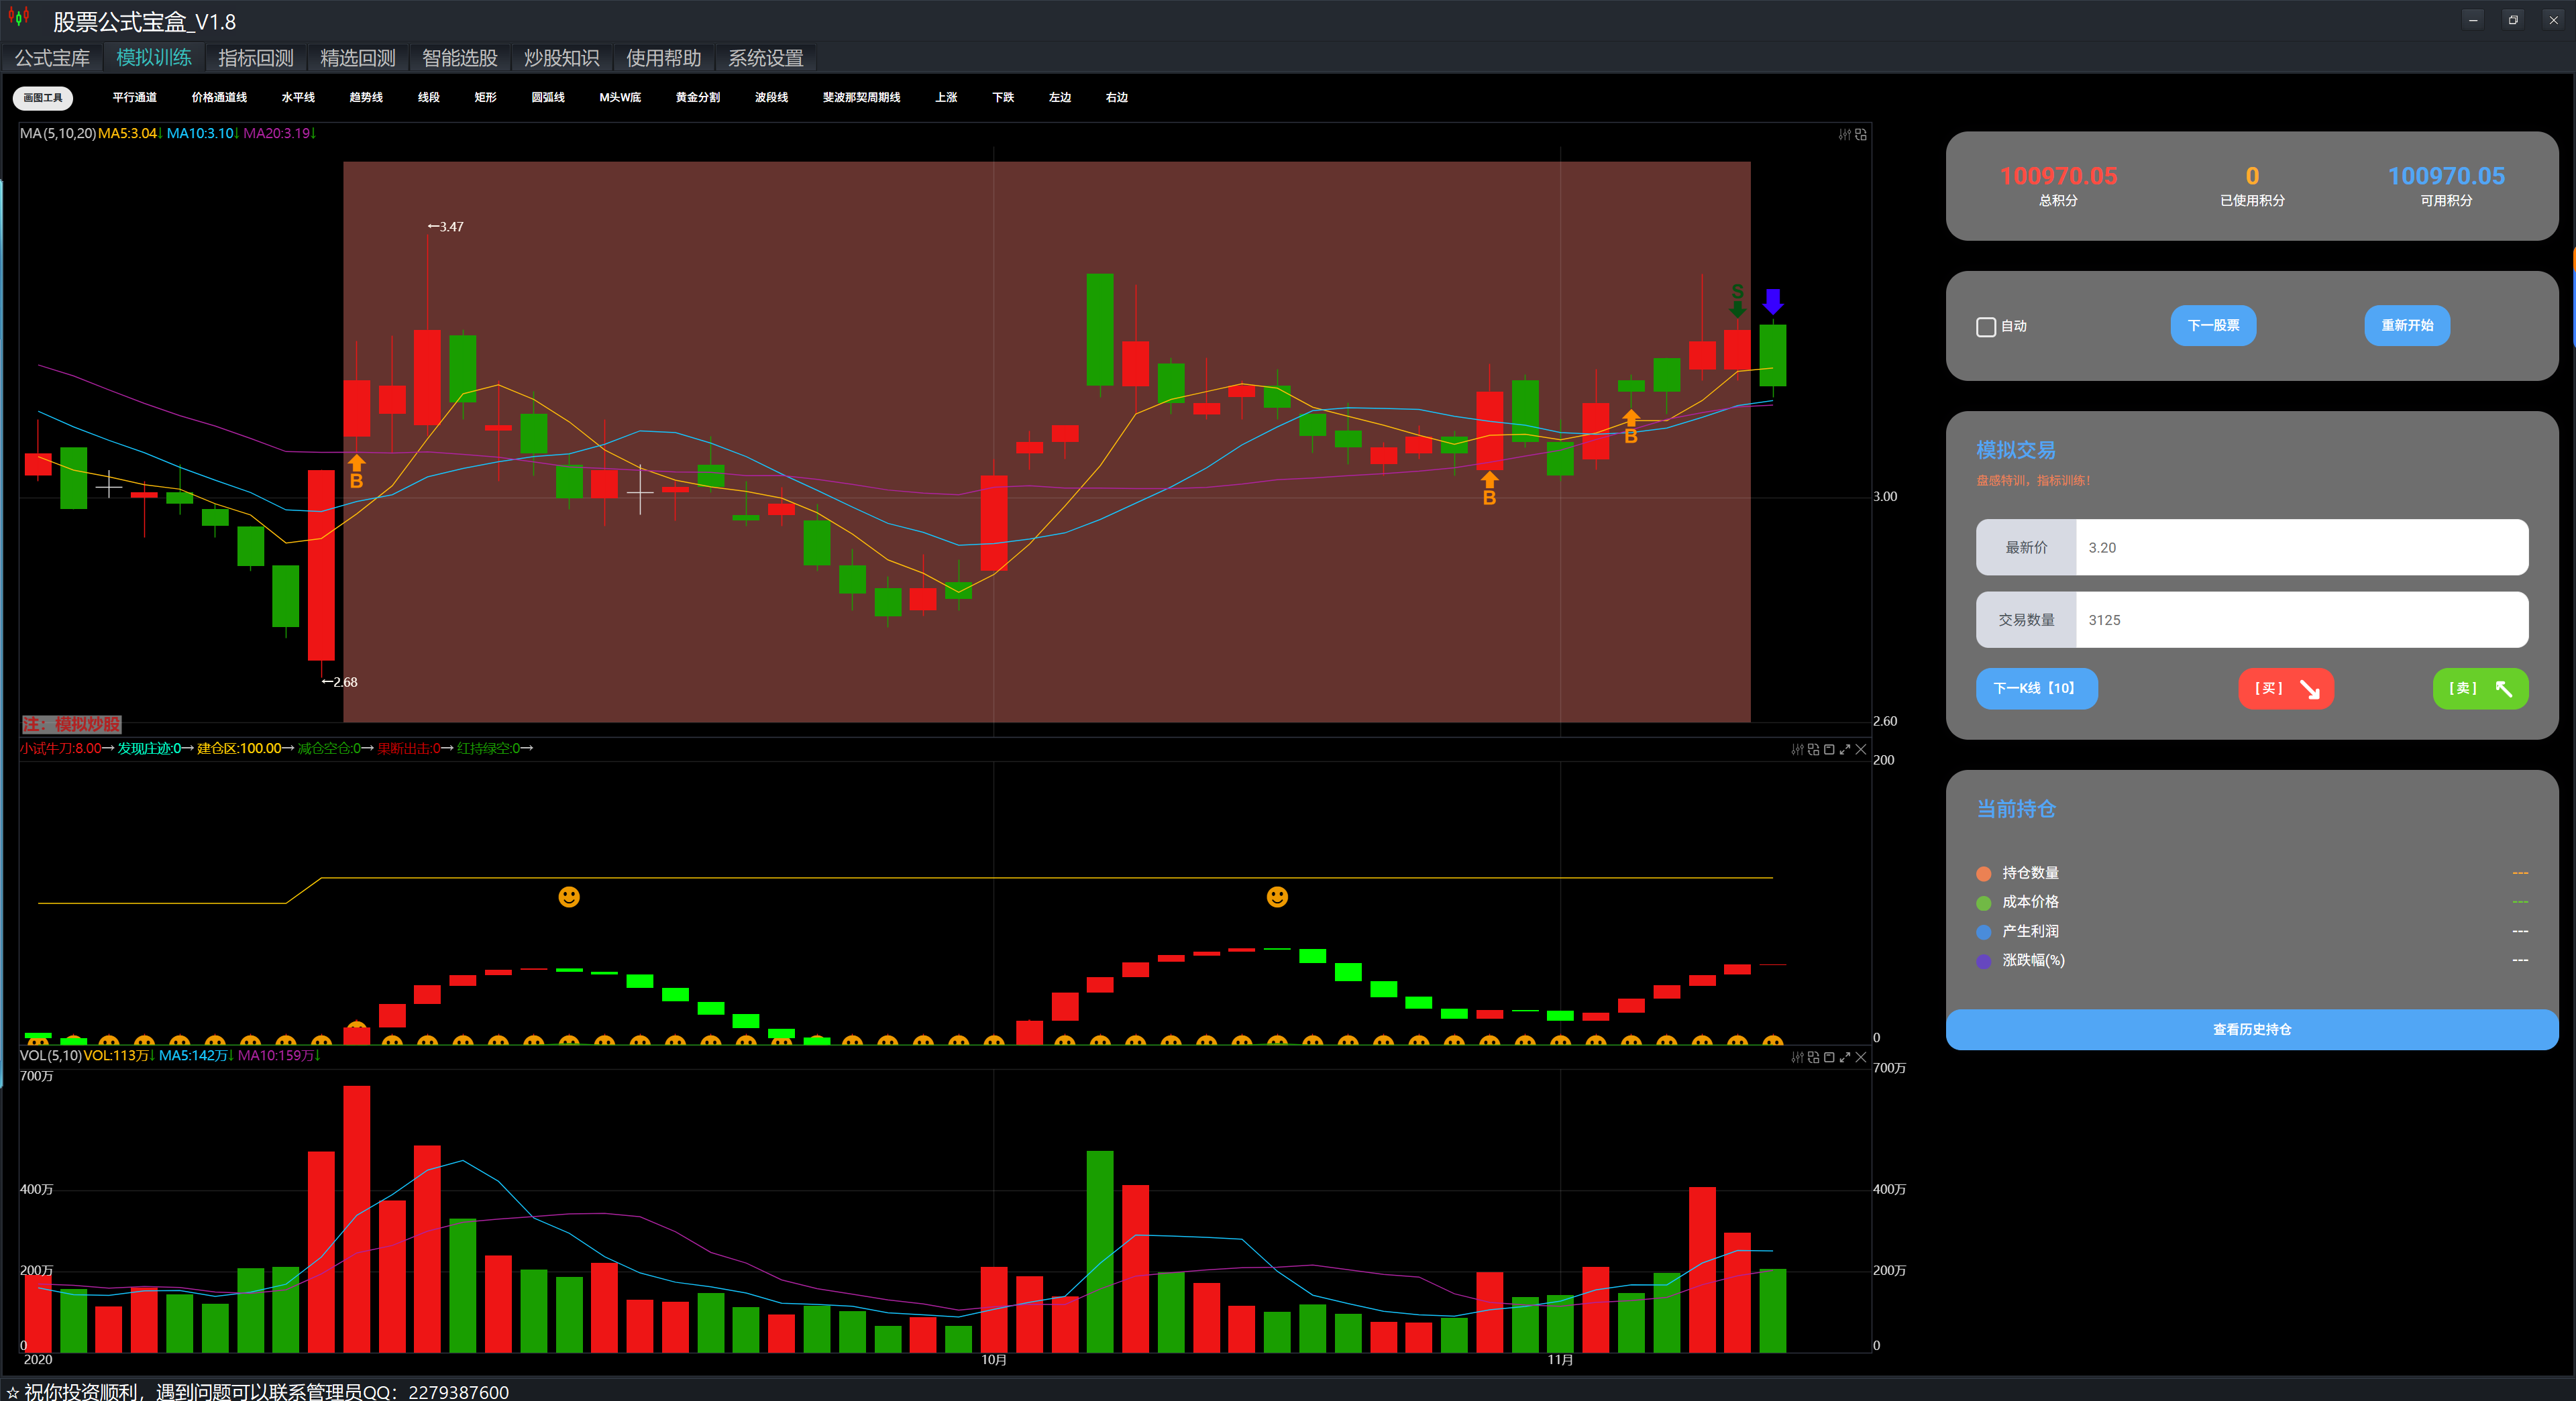The width and height of the screenshot is (2576, 1401).
Task: Click the 交易数量 input field
Action: point(2300,620)
